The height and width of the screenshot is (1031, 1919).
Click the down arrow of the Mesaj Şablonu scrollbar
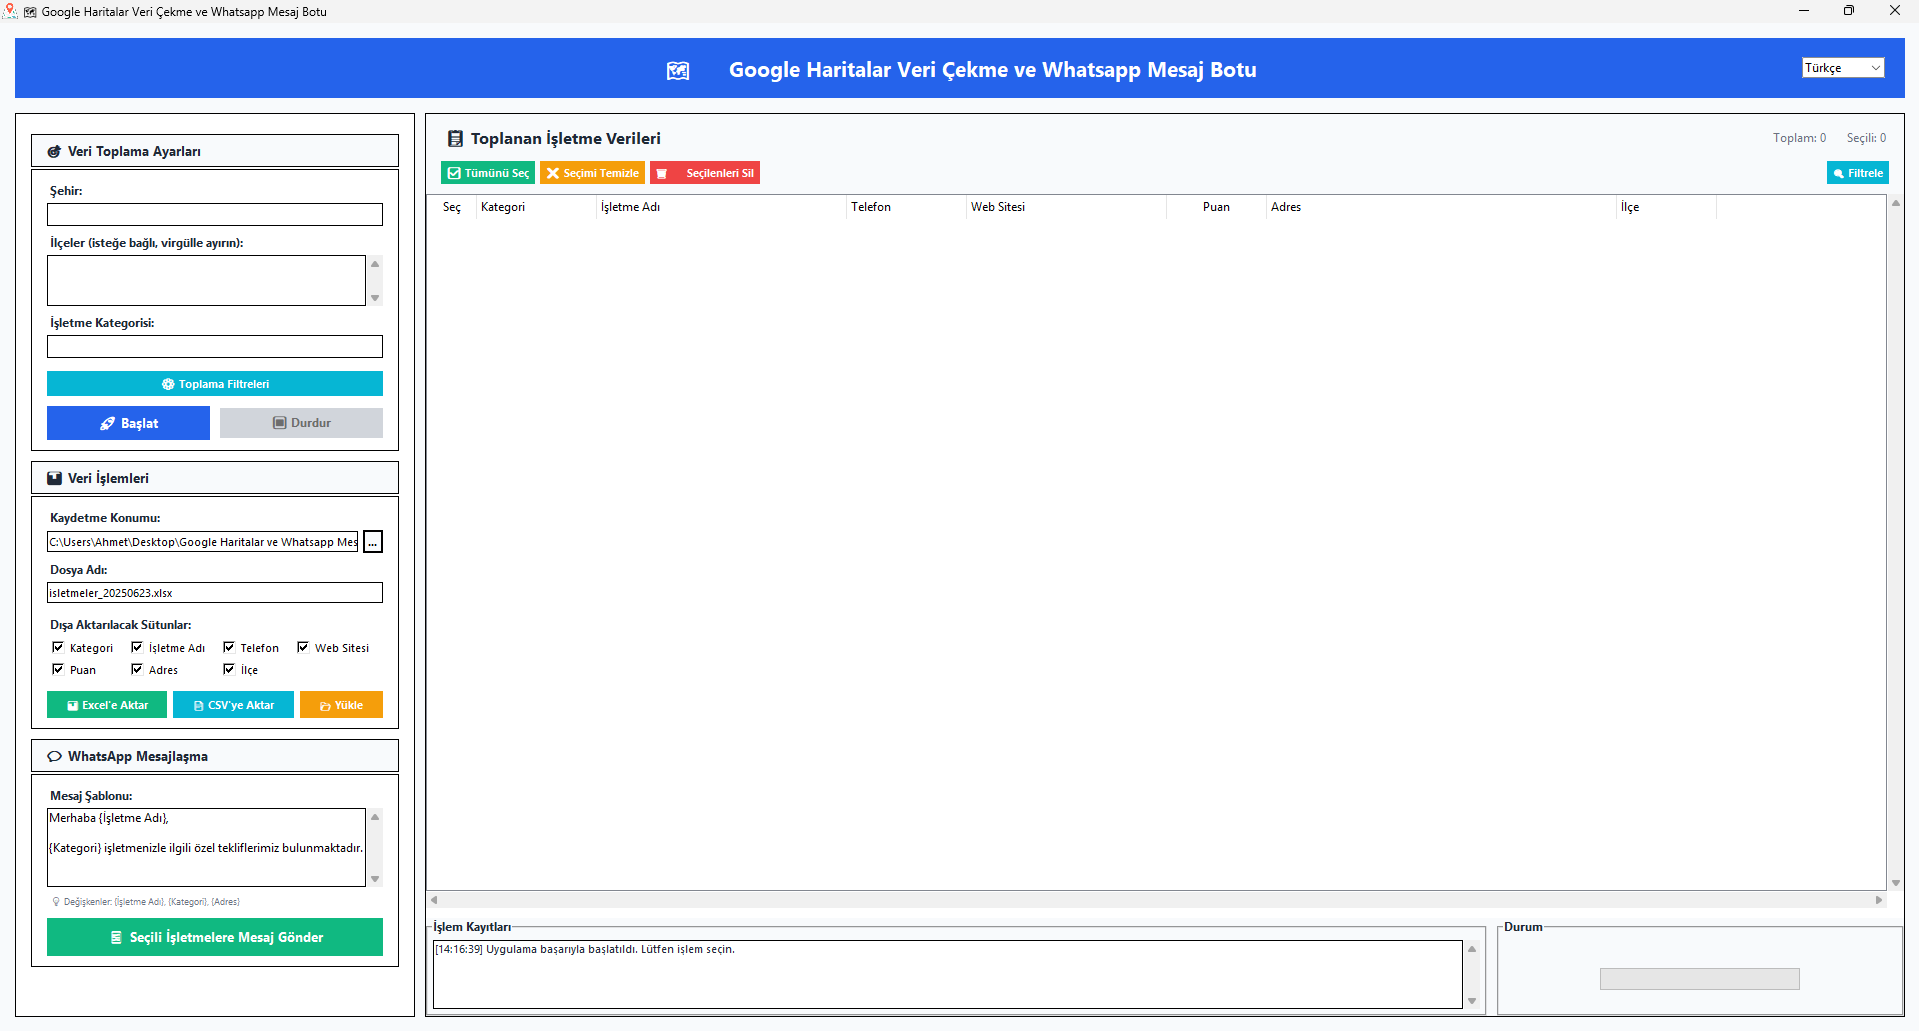pyautogui.click(x=375, y=879)
